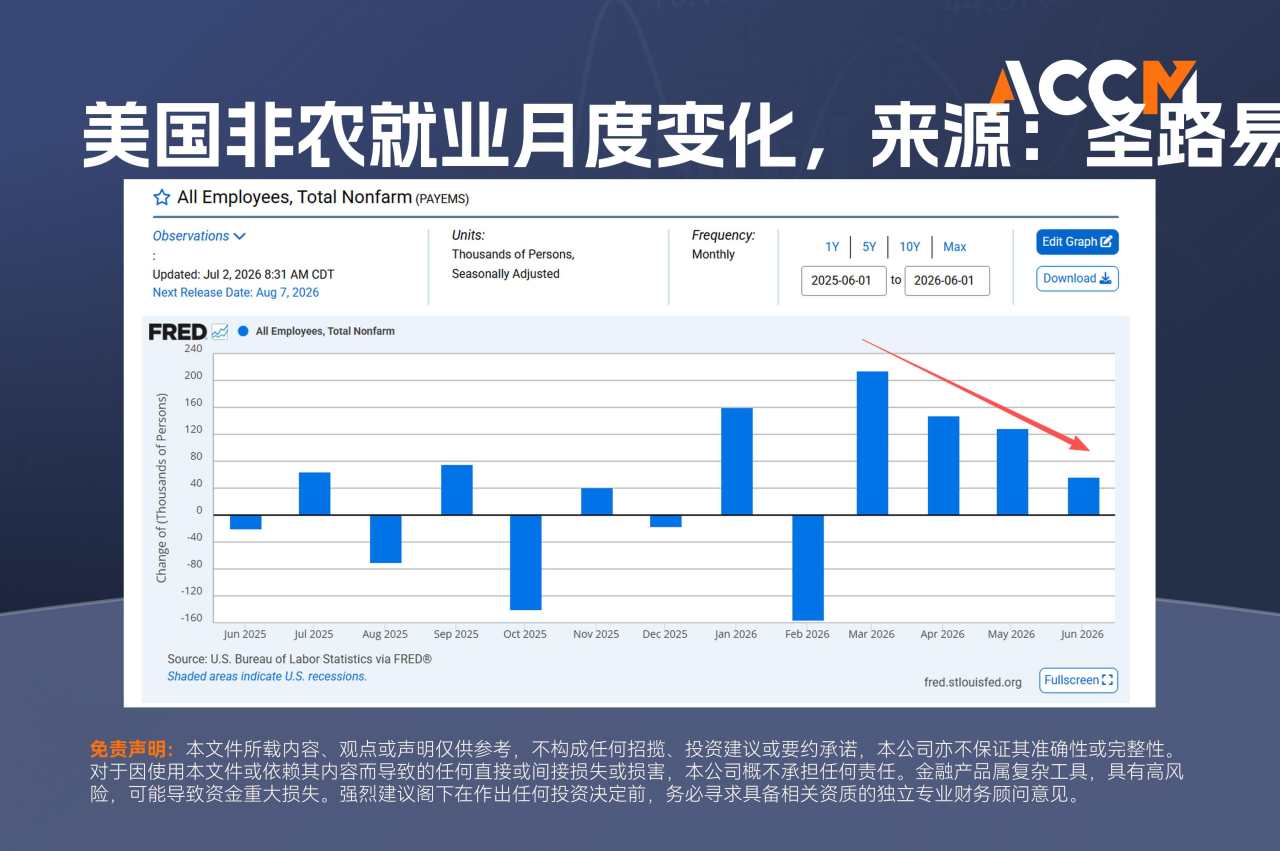Screen dimensions: 1280x851
Task: Select the 5Y time range
Action: (x=869, y=247)
